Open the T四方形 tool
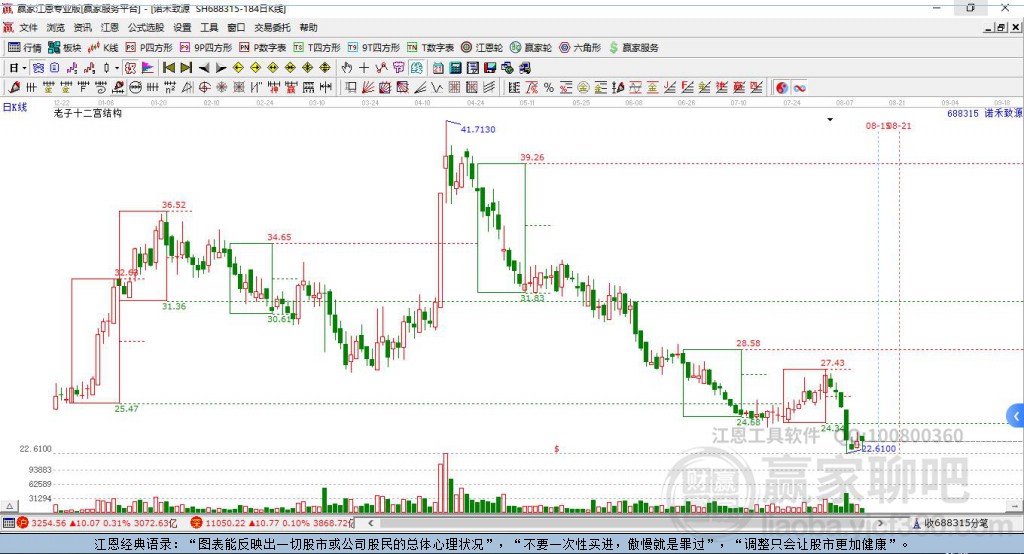The image size is (1024, 554). tap(317, 48)
